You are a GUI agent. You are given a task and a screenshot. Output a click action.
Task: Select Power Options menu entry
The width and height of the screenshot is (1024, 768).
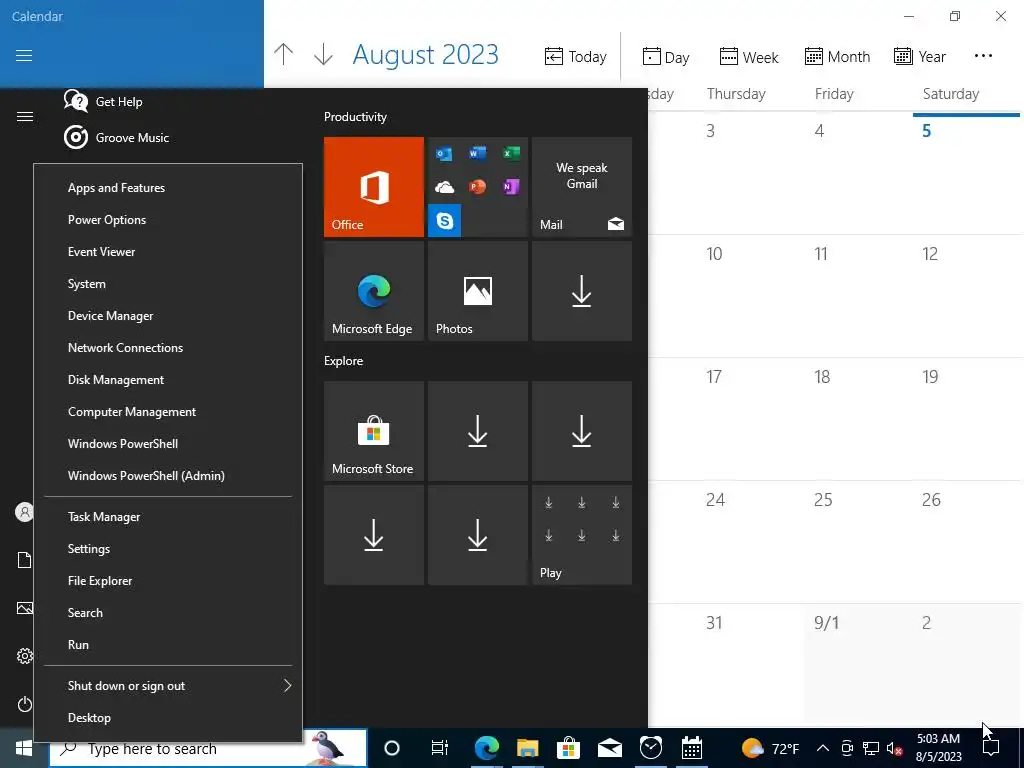pos(168,220)
